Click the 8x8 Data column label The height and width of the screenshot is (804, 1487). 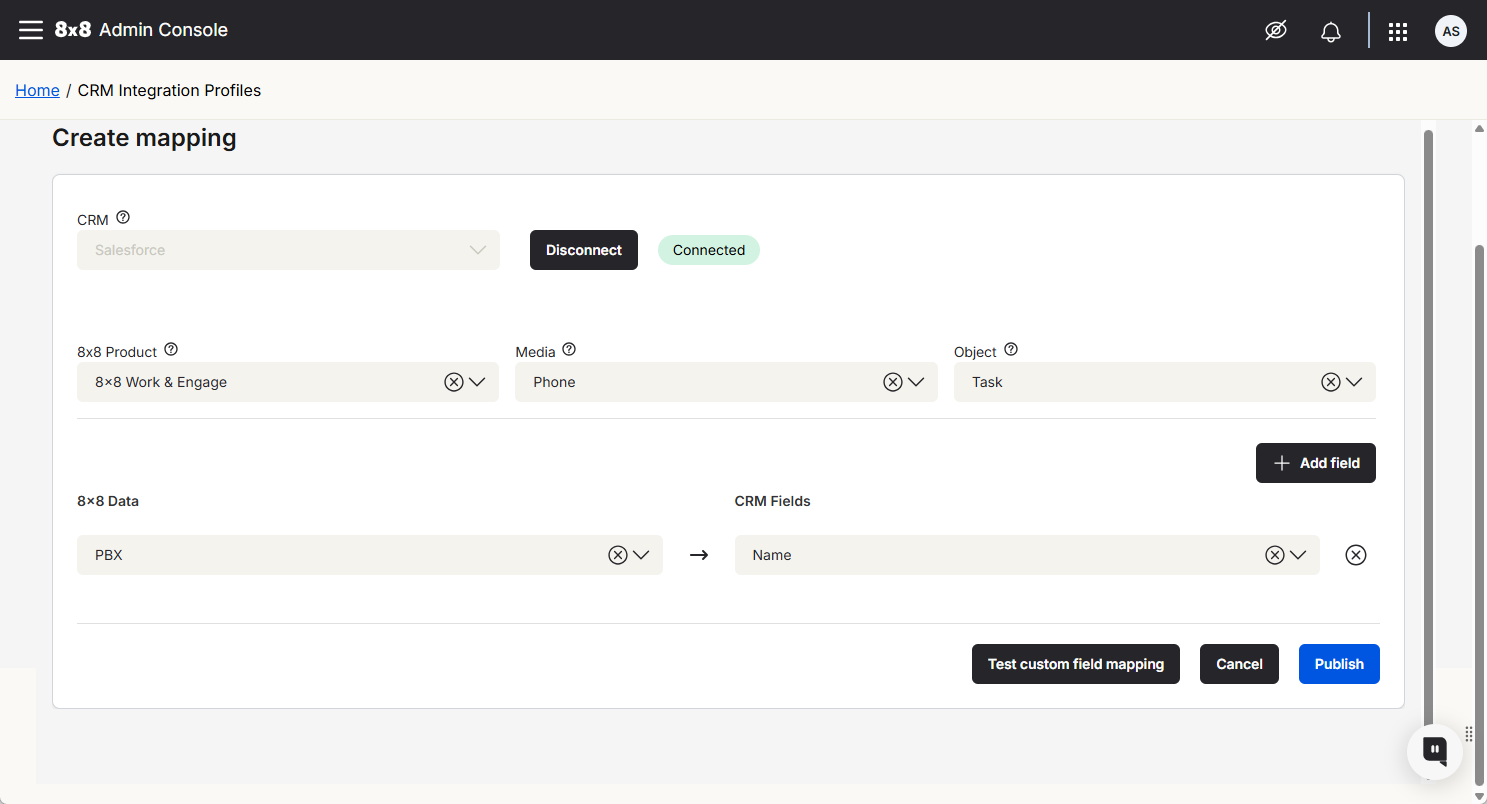click(108, 501)
